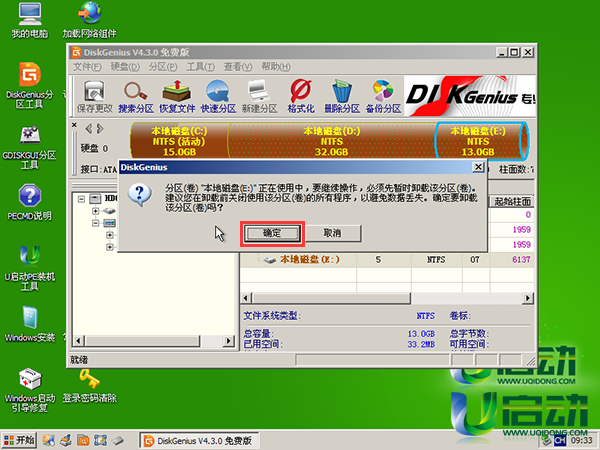The height and width of the screenshot is (450, 600).
Task: Select the 格式化 toolbar icon
Action: (301, 97)
